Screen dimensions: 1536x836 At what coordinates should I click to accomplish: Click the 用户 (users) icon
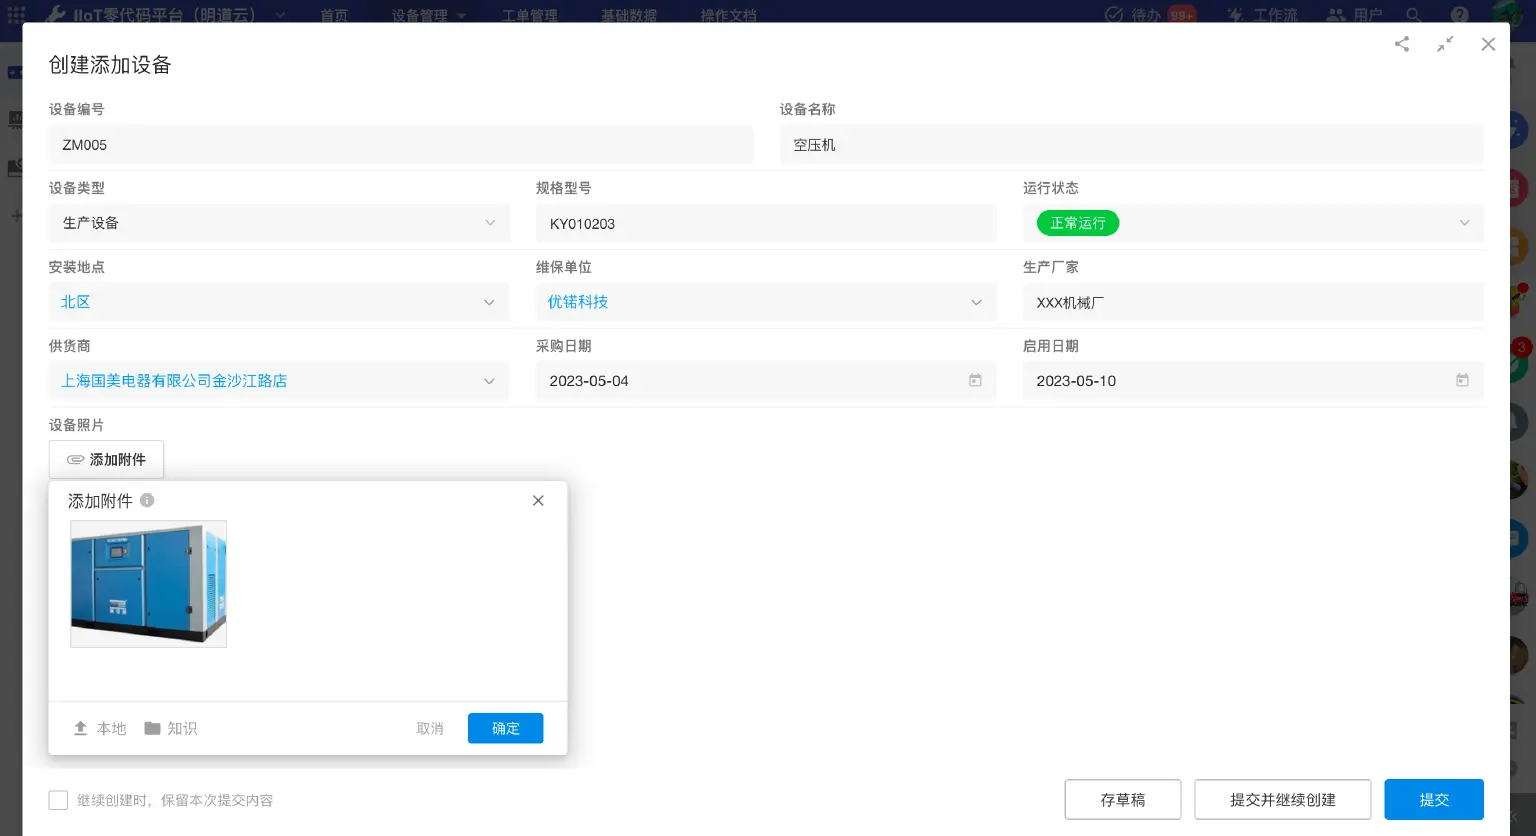pos(1336,15)
